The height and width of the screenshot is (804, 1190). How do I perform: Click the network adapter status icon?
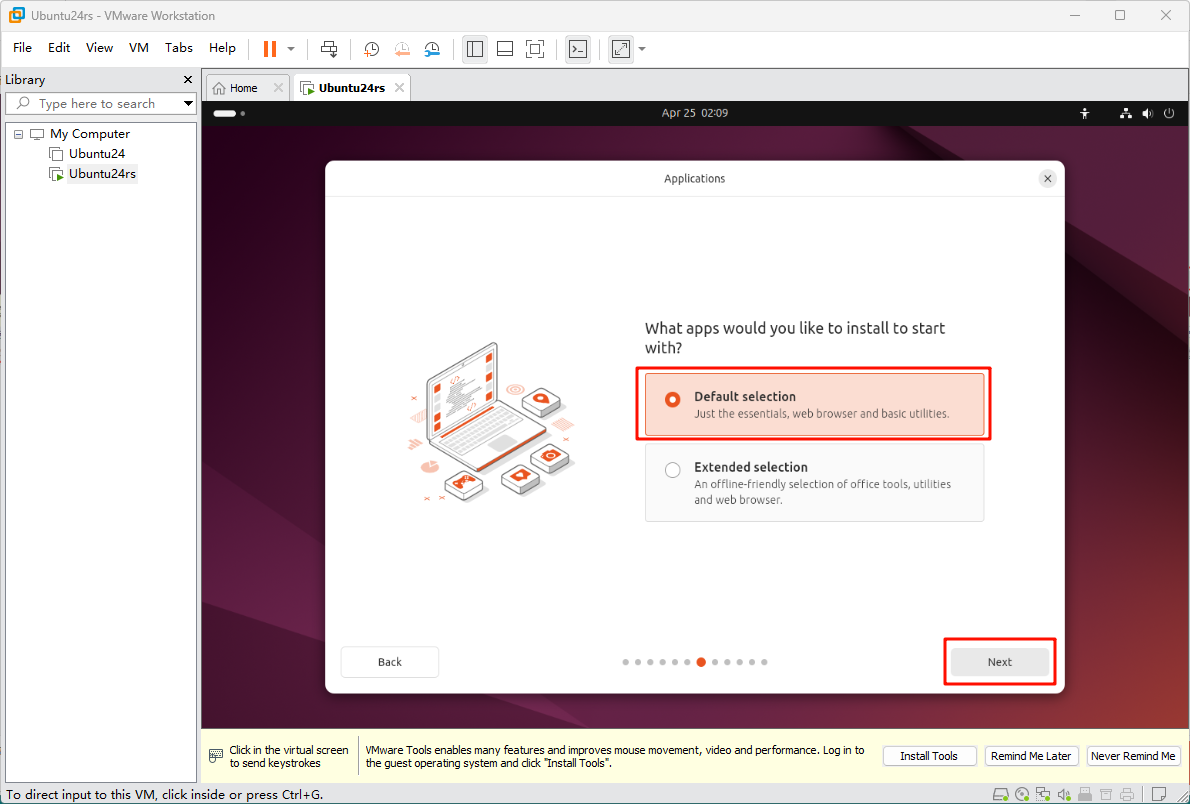click(1044, 795)
